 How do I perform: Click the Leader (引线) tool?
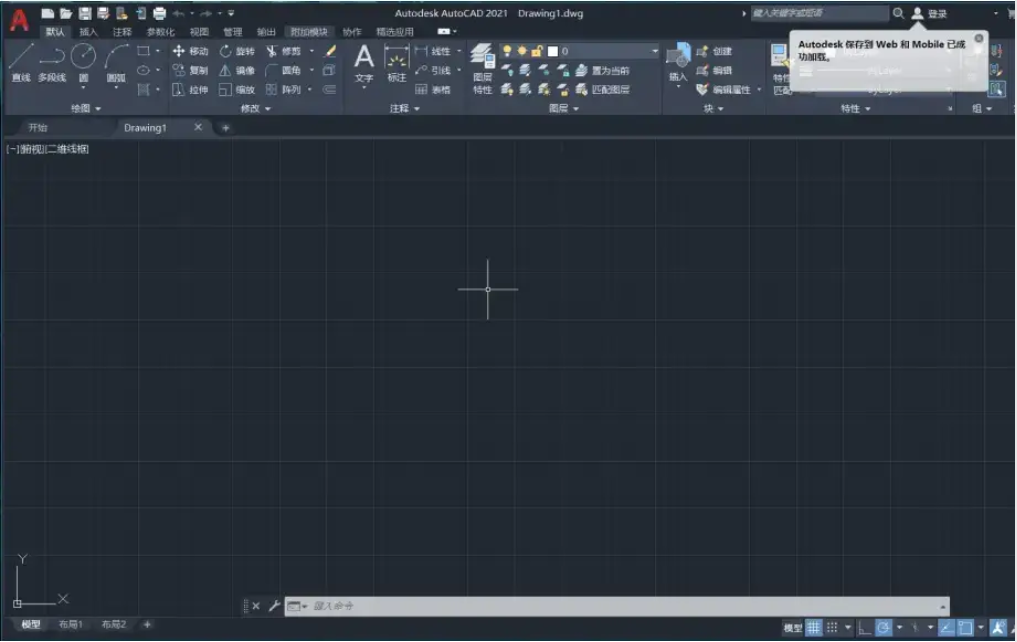point(433,70)
